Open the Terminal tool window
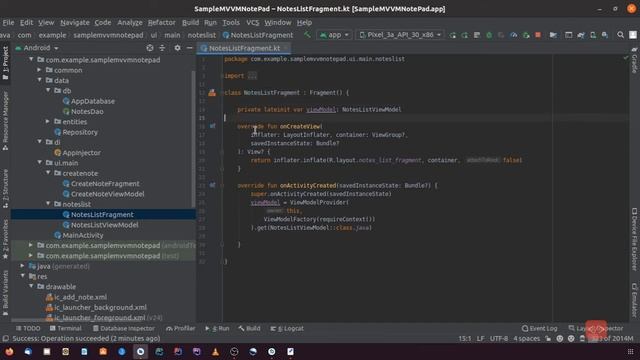The height and width of the screenshot is (360, 640). click(x=65, y=328)
